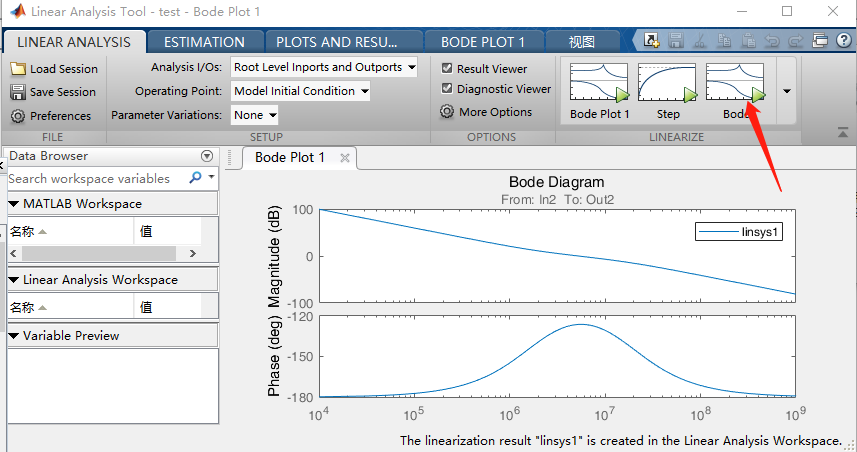Collapse the toolstrip with the up-arrow icon
This screenshot has height=452, width=857.
point(843,132)
